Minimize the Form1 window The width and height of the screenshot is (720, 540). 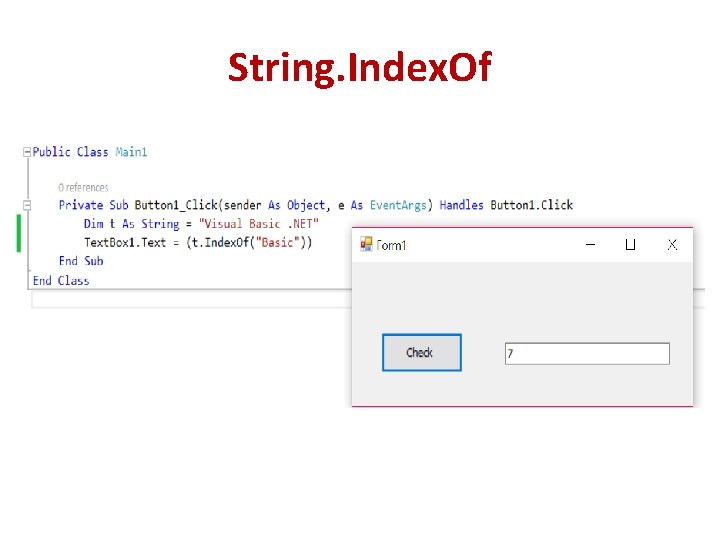(x=591, y=245)
